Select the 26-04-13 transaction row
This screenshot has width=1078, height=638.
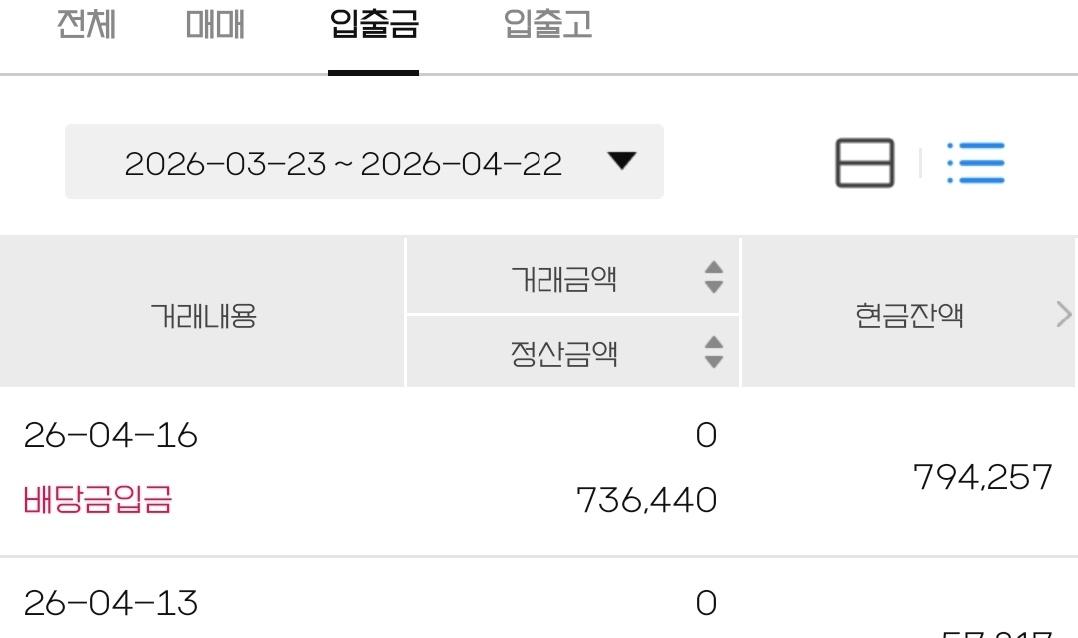click(539, 599)
